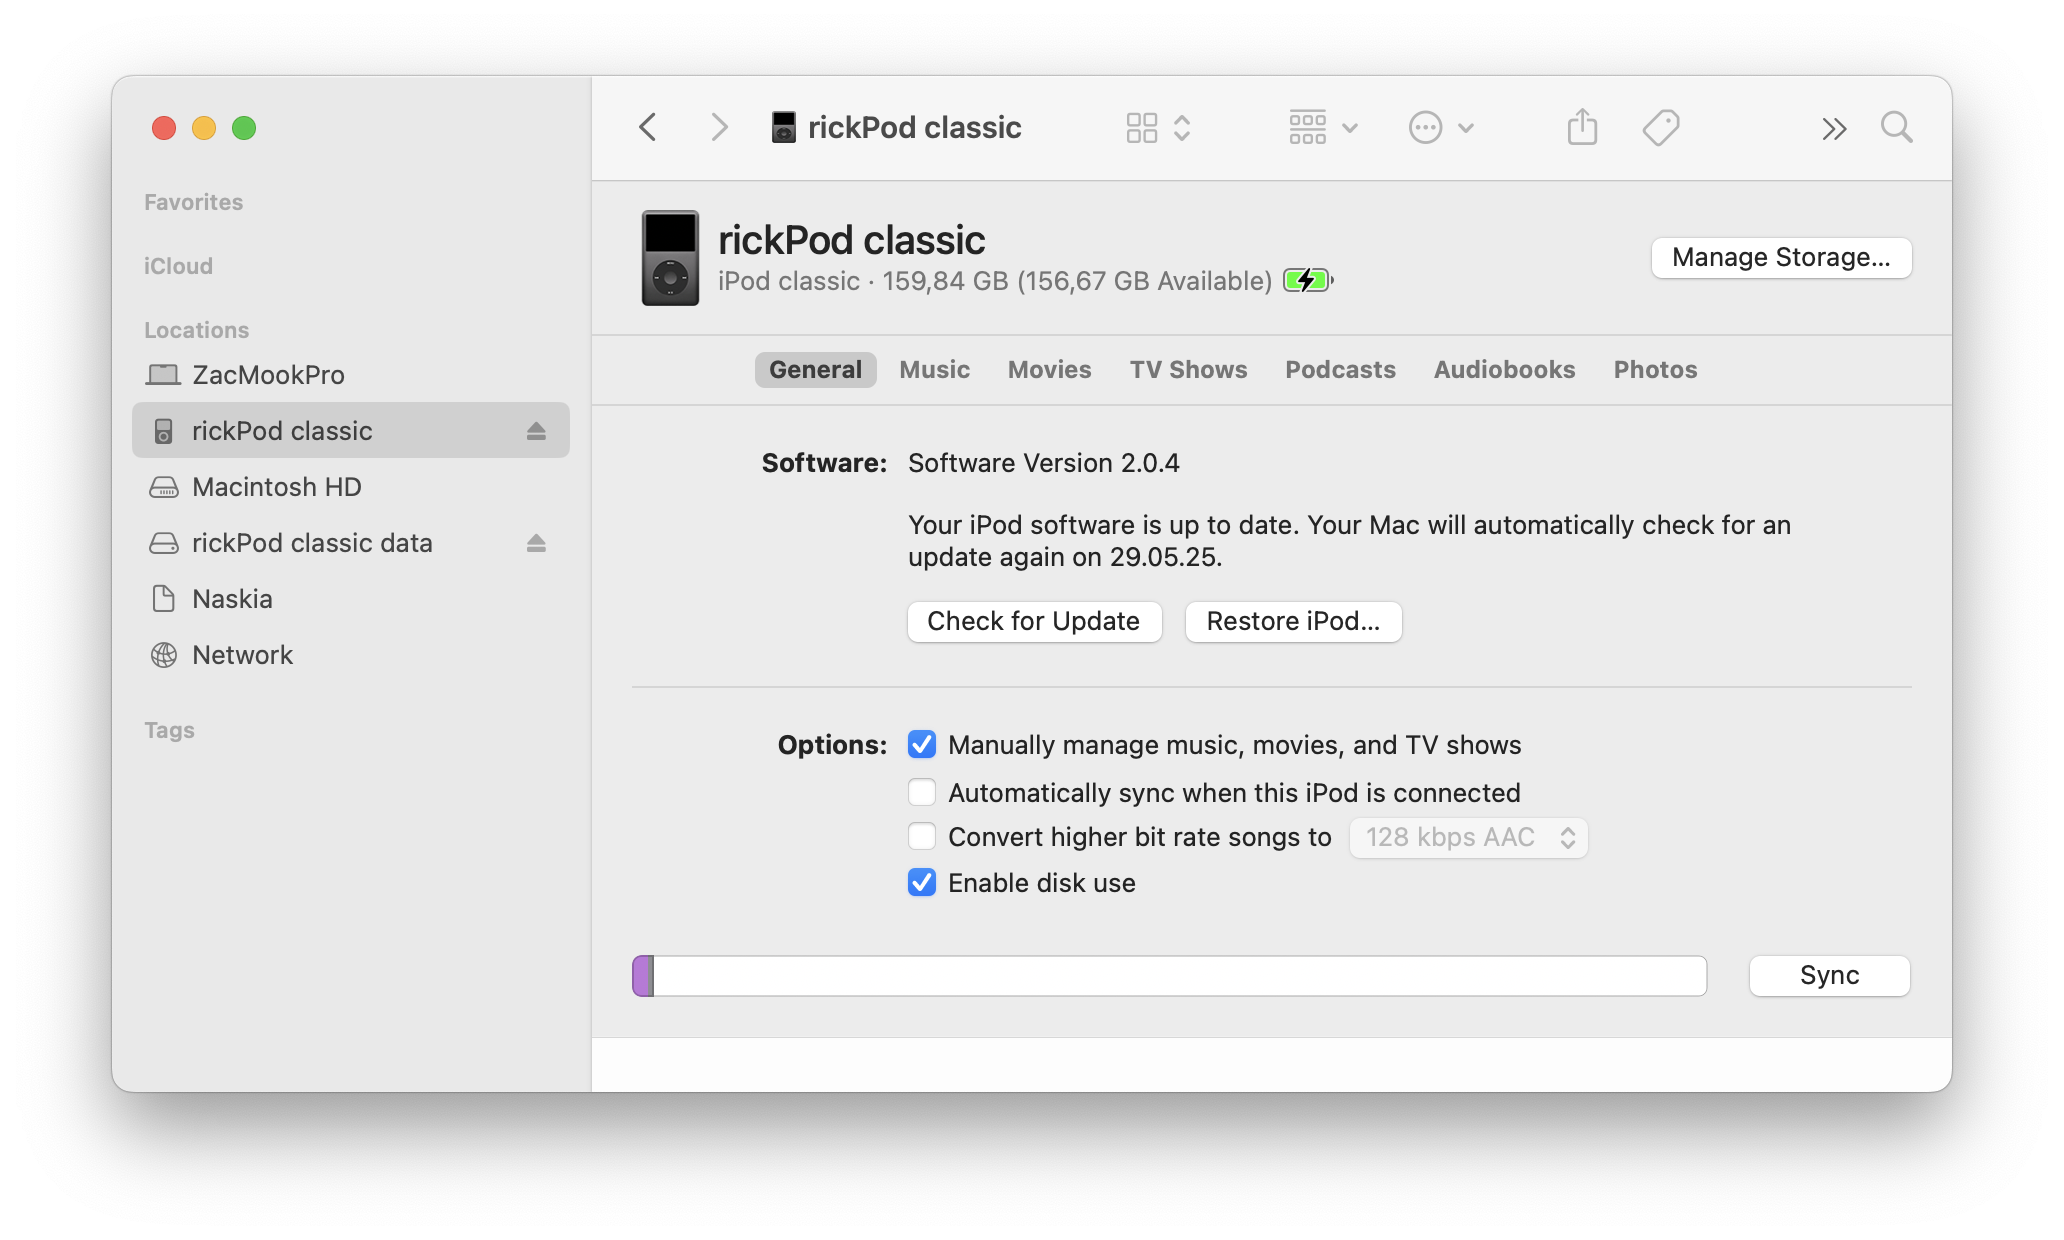Screen dimensions: 2064x1240
Task: Select rickPod classic in sidebar
Action: coord(351,431)
